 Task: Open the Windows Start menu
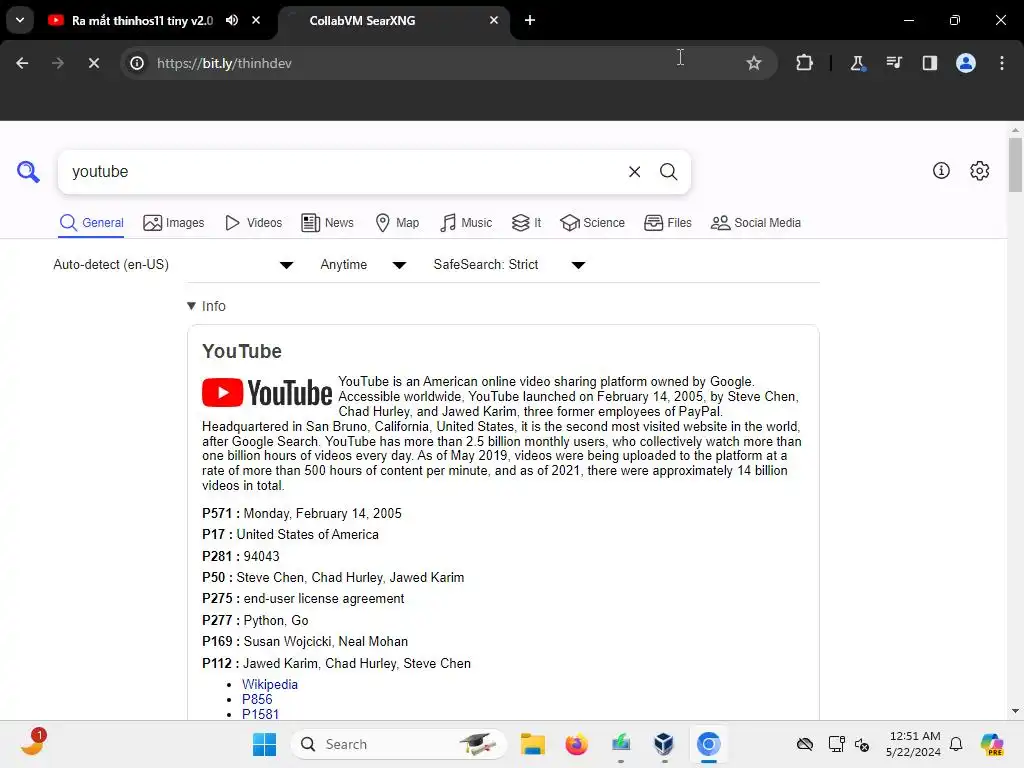click(x=264, y=744)
